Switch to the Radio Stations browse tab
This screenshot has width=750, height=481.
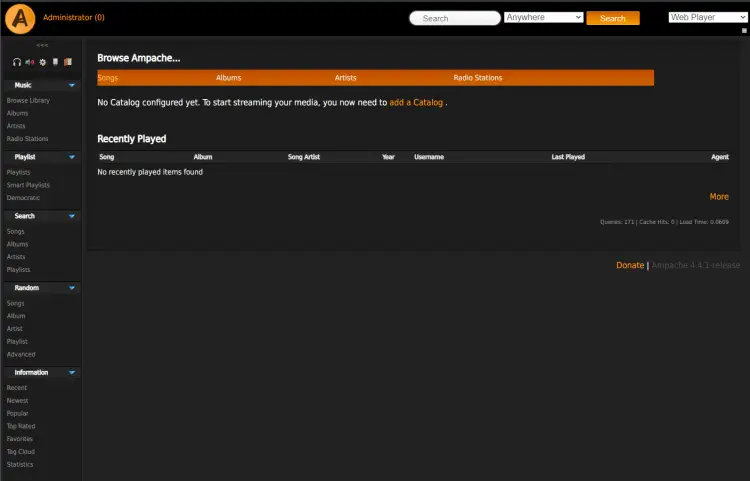[478, 78]
